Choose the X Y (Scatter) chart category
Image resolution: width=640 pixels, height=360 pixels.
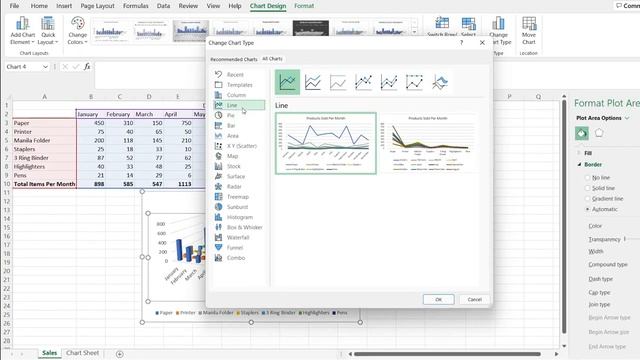[239, 146]
